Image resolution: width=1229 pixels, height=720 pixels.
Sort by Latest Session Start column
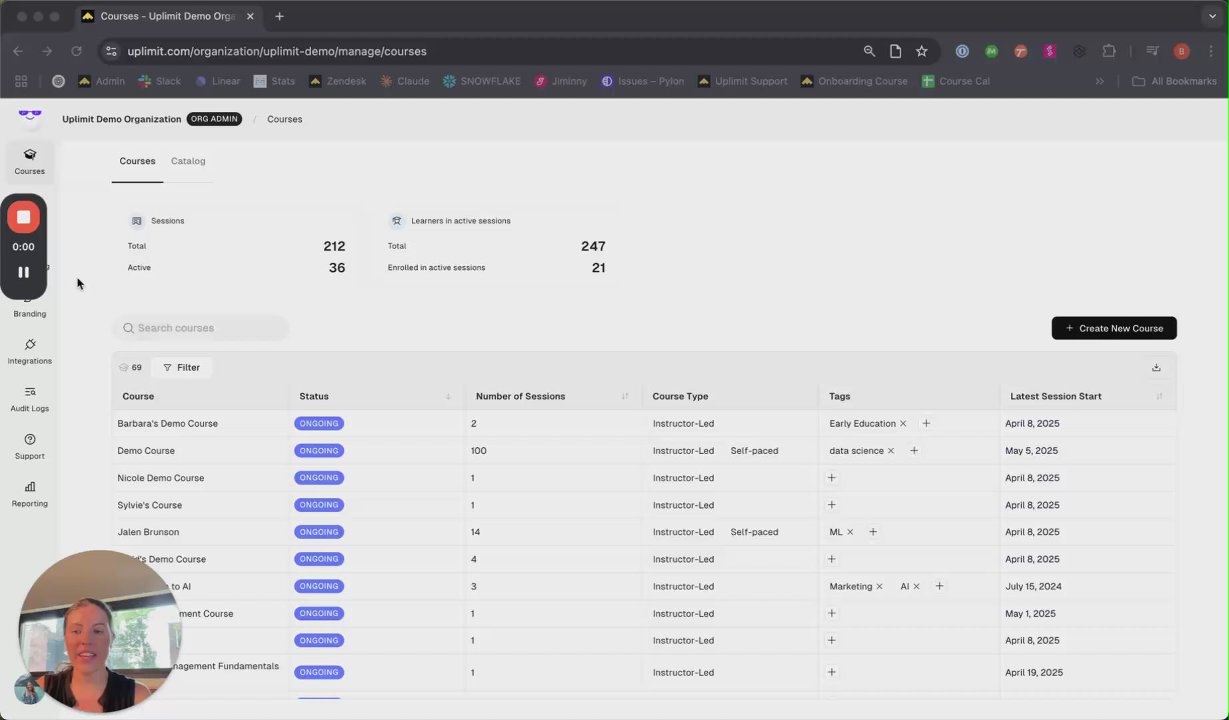tap(1159, 397)
